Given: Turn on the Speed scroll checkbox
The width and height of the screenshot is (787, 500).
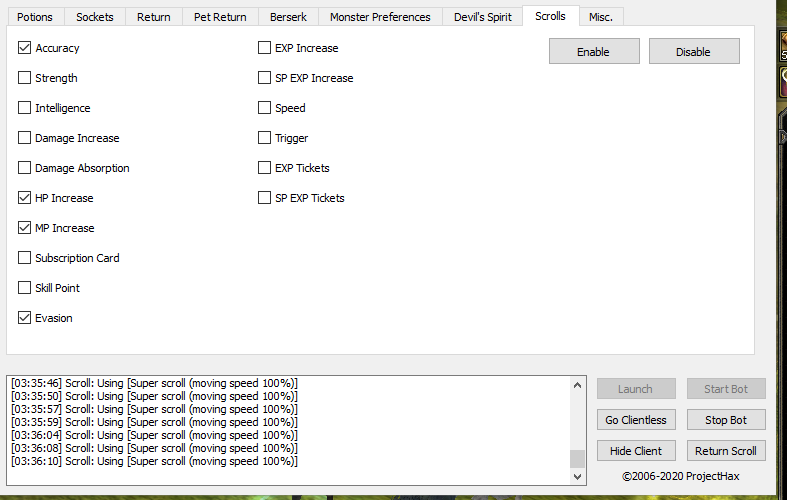Looking at the screenshot, I should pyautogui.click(x=265, y=108).
